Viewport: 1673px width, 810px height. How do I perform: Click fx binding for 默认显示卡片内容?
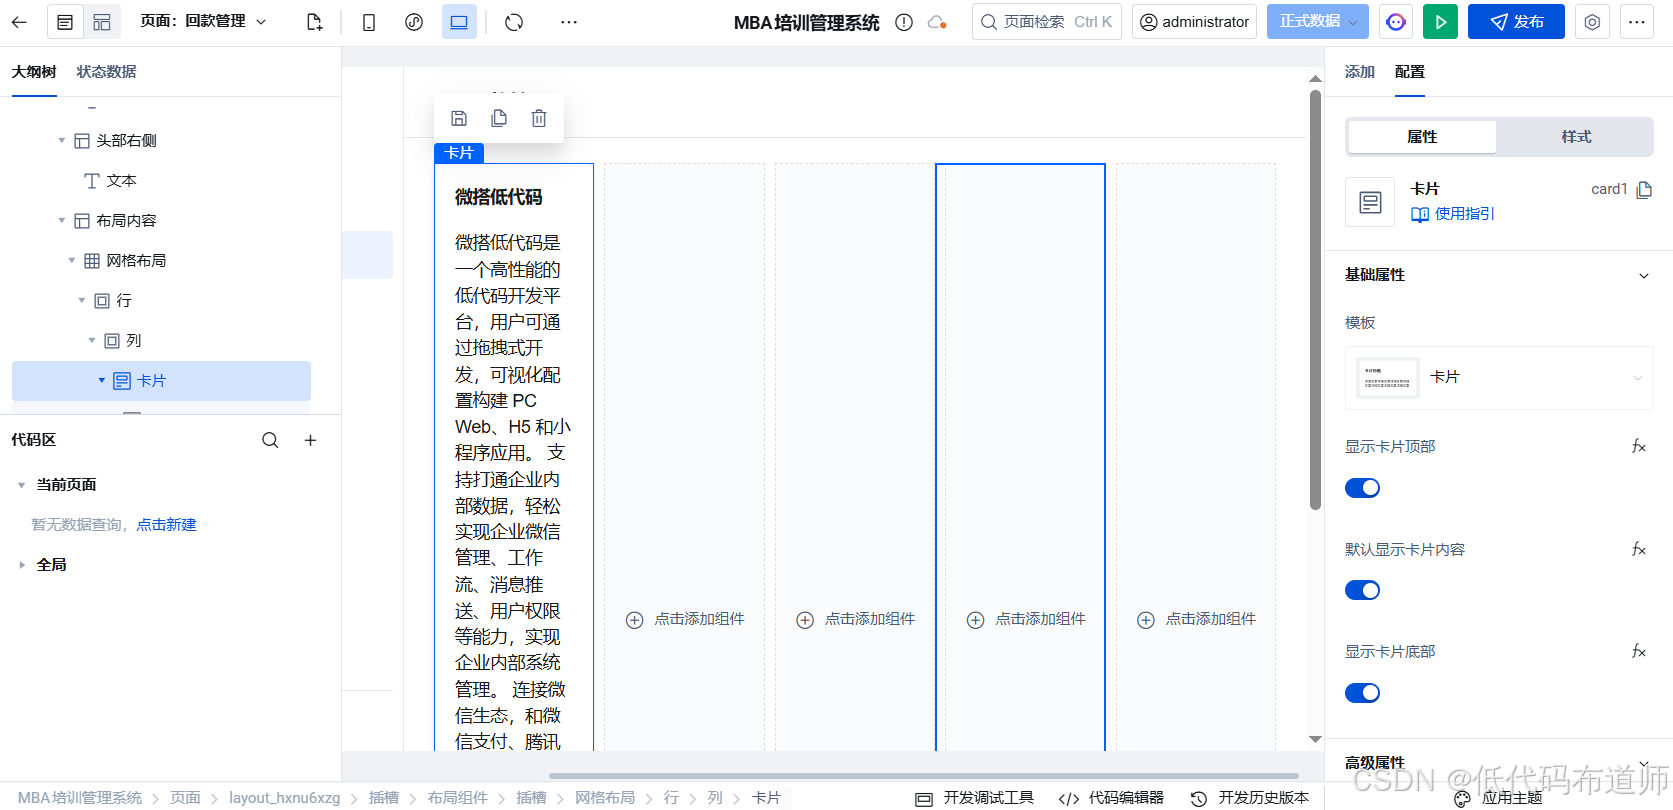click(x=1639, y=549)
